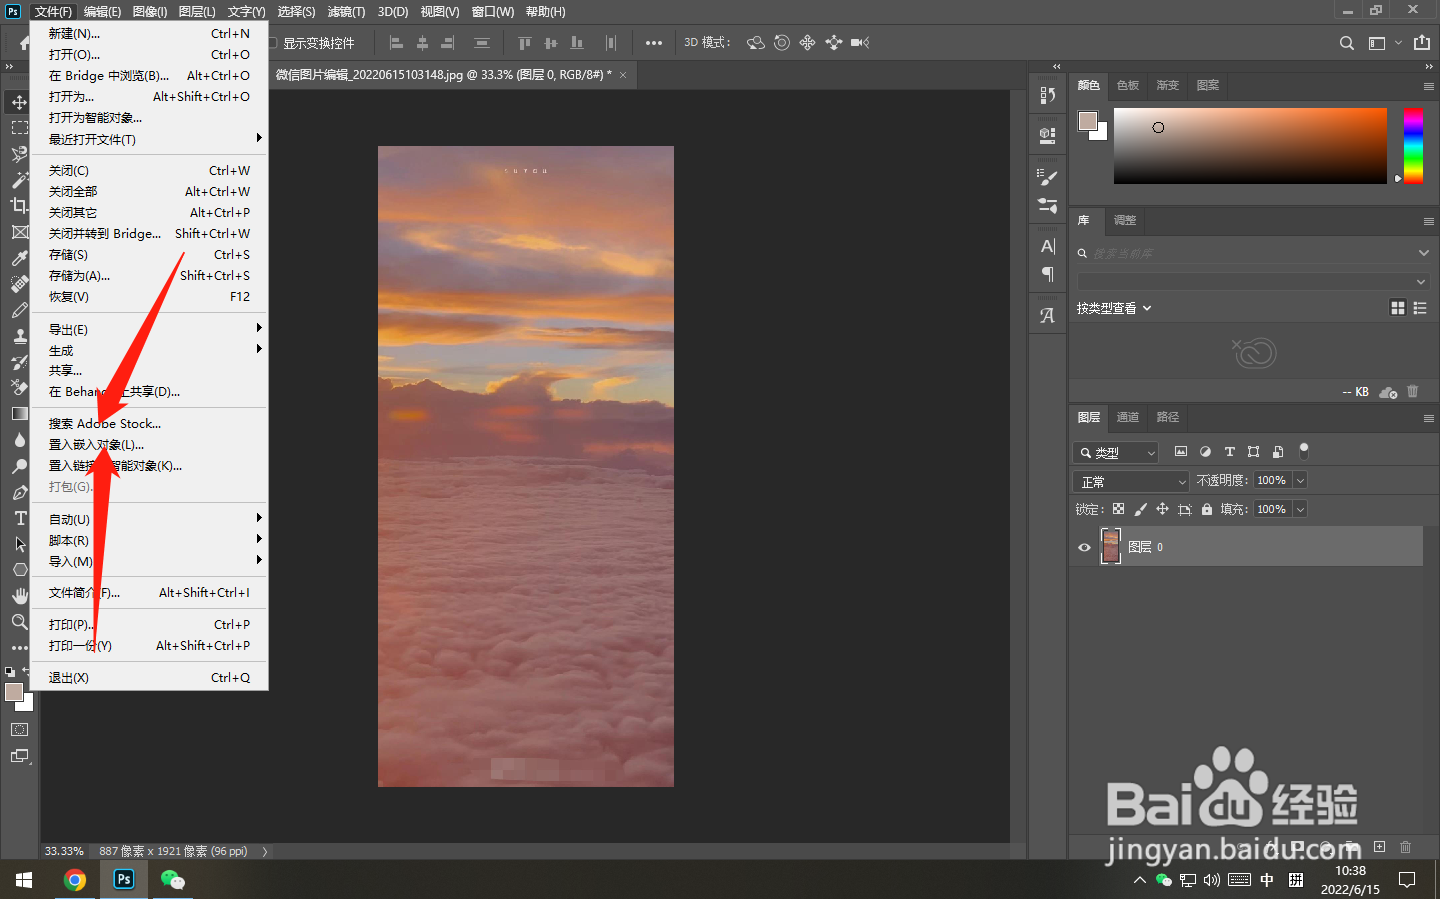Open the library selection dropdown
1440x899 pixels.
coord(1253,281)
